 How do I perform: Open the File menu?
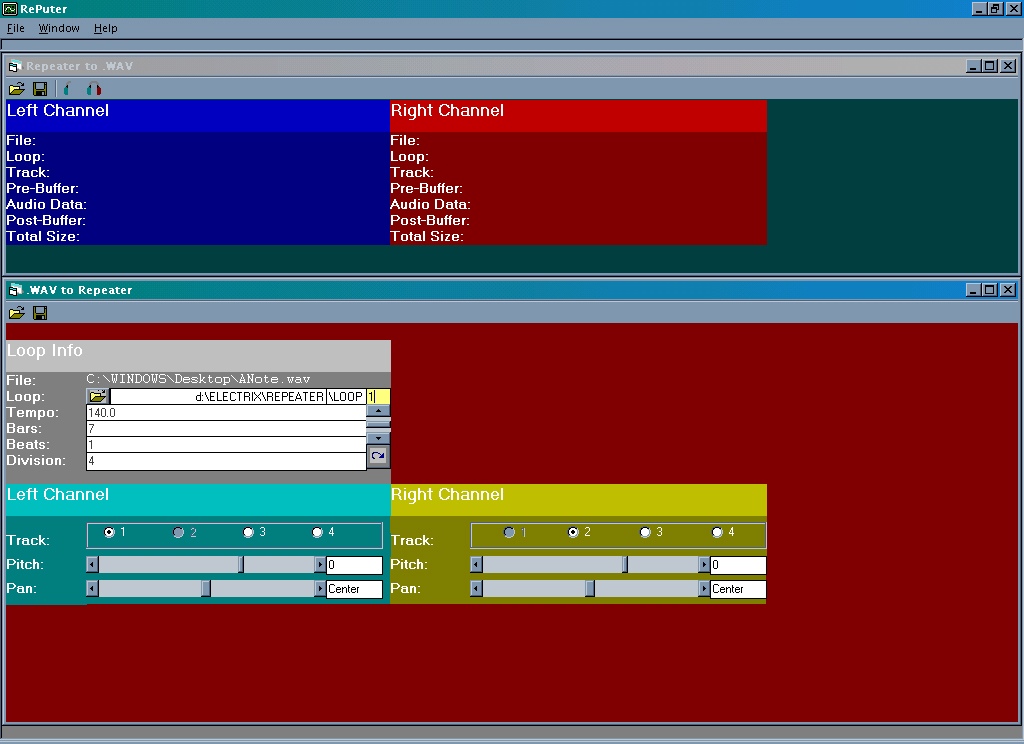point(16,28)
